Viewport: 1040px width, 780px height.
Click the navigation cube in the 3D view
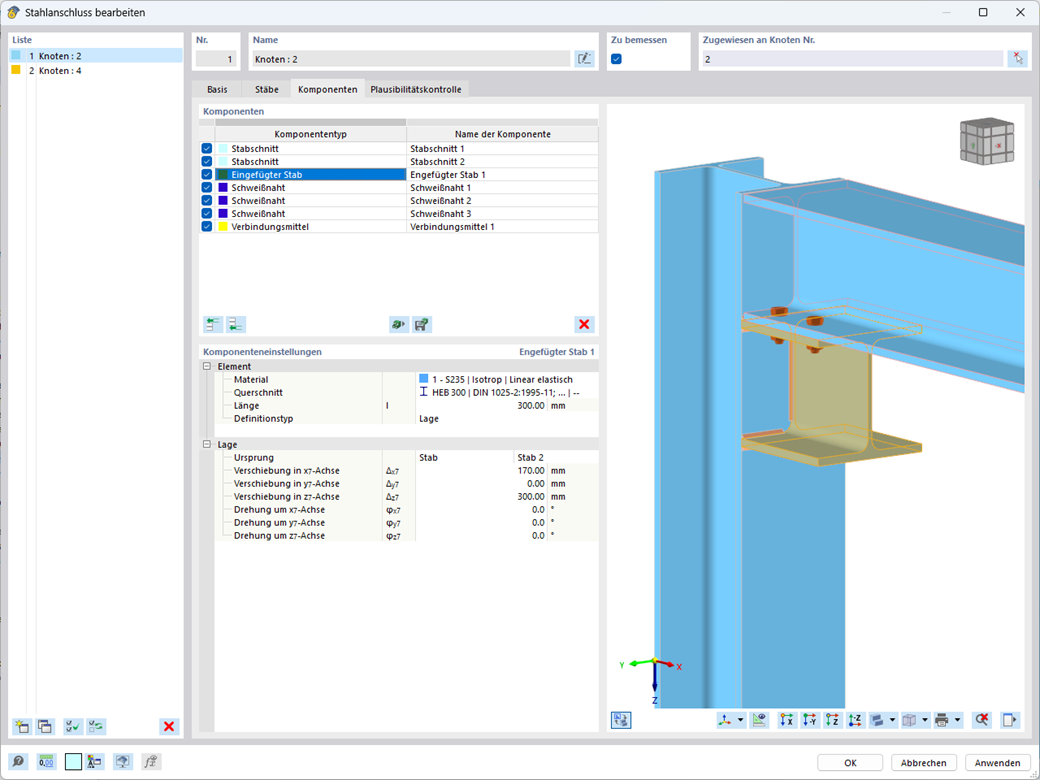click(987, 141)
